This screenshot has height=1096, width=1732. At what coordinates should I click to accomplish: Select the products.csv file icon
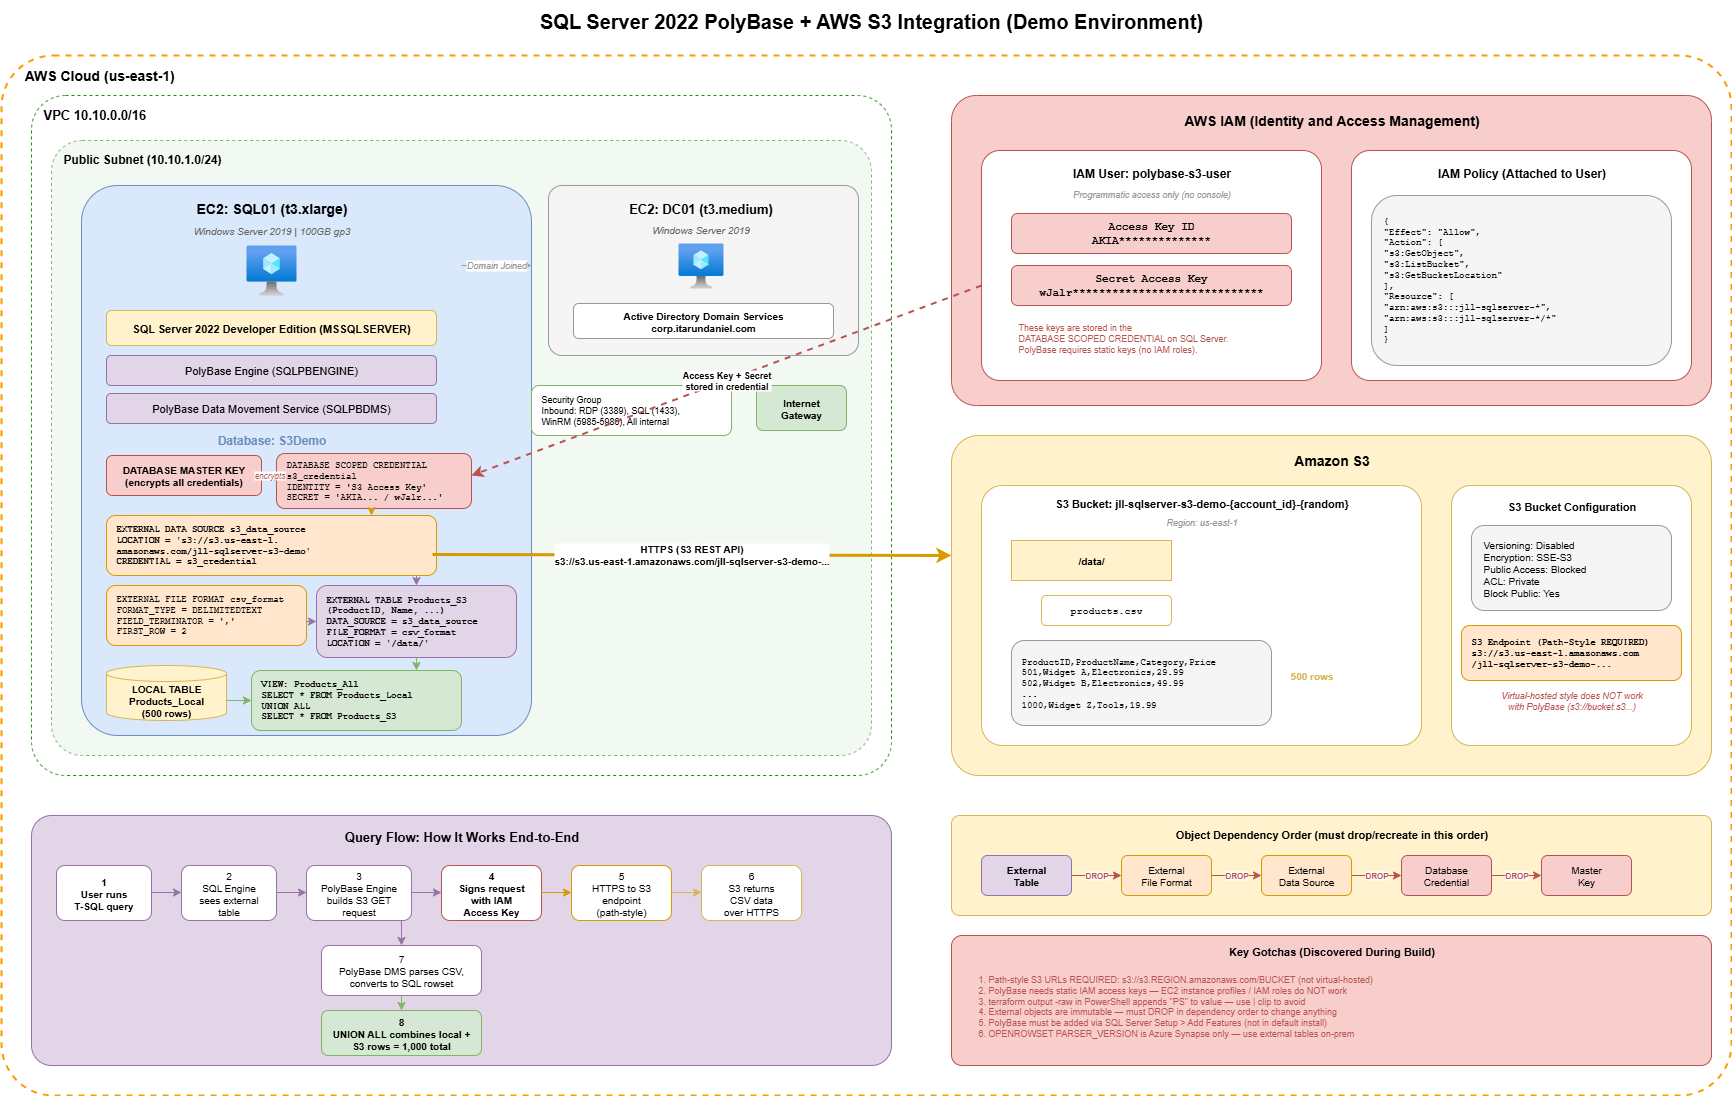click(x=1106, y=610)
